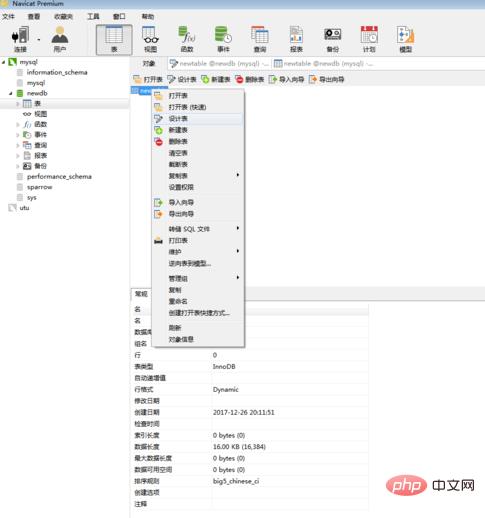The image size is (485, 518).
Task: Open the 工具 (Tools) menu
Action: [93, 16]
